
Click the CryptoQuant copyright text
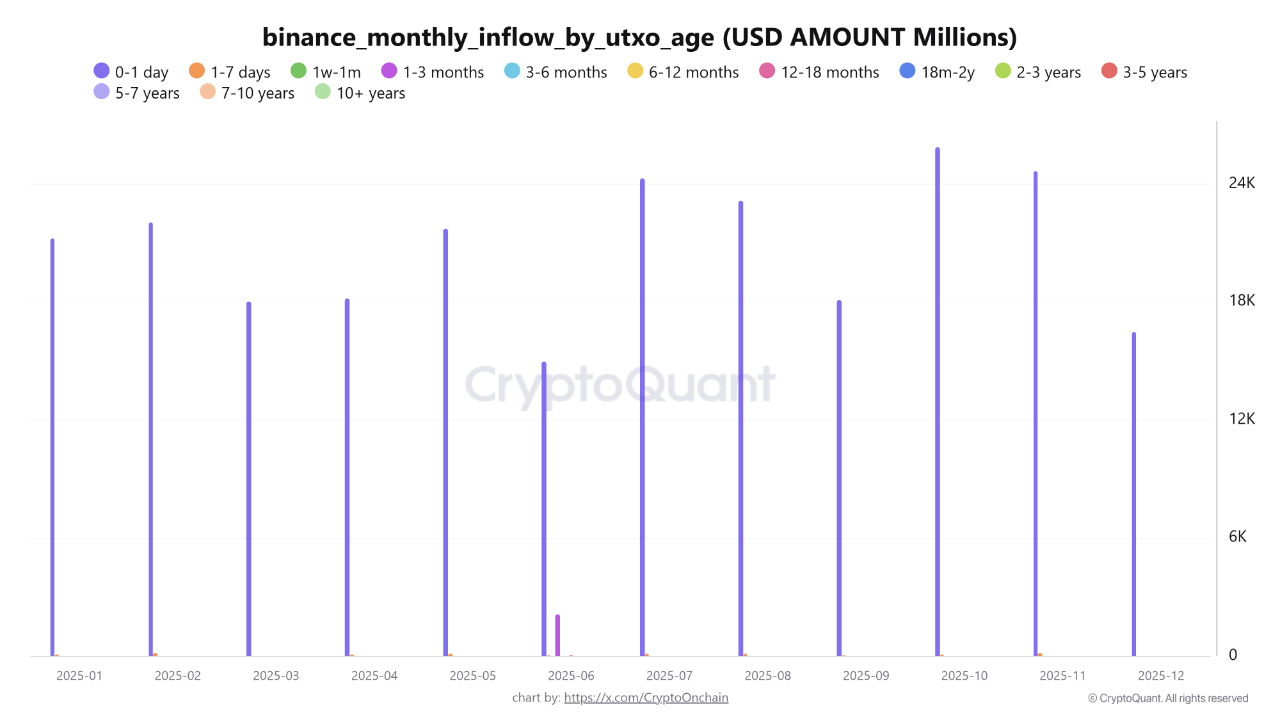(1168, 698)
